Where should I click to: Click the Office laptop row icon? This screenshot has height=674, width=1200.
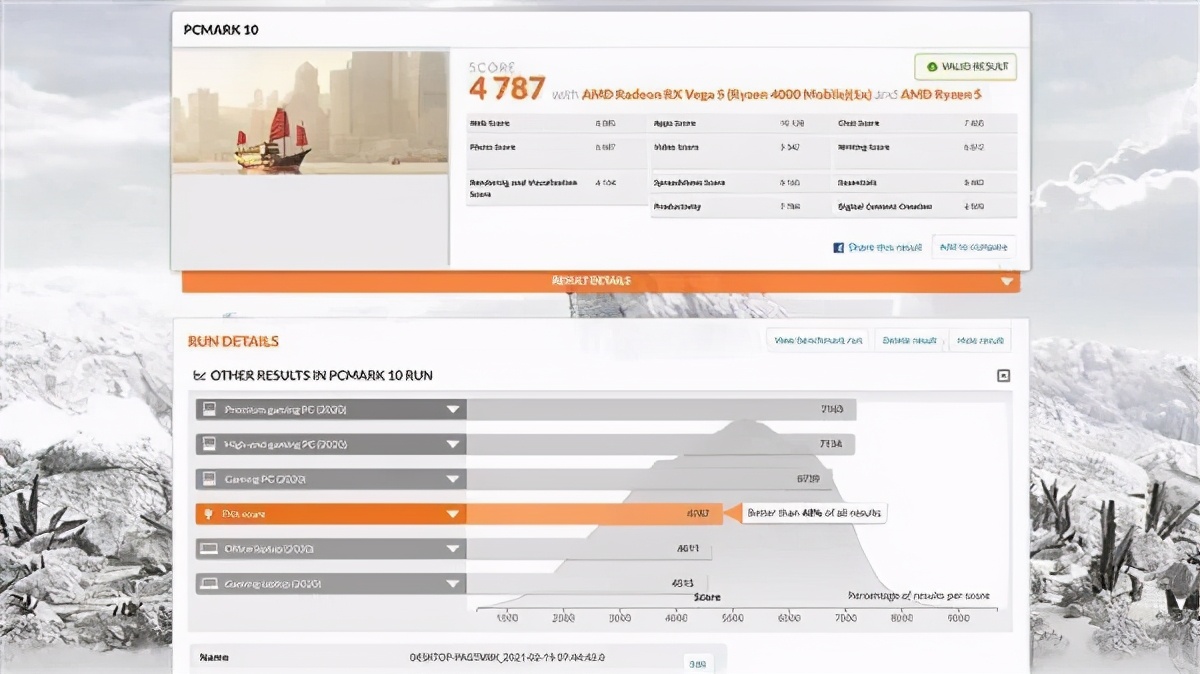[x=209, y=548]
